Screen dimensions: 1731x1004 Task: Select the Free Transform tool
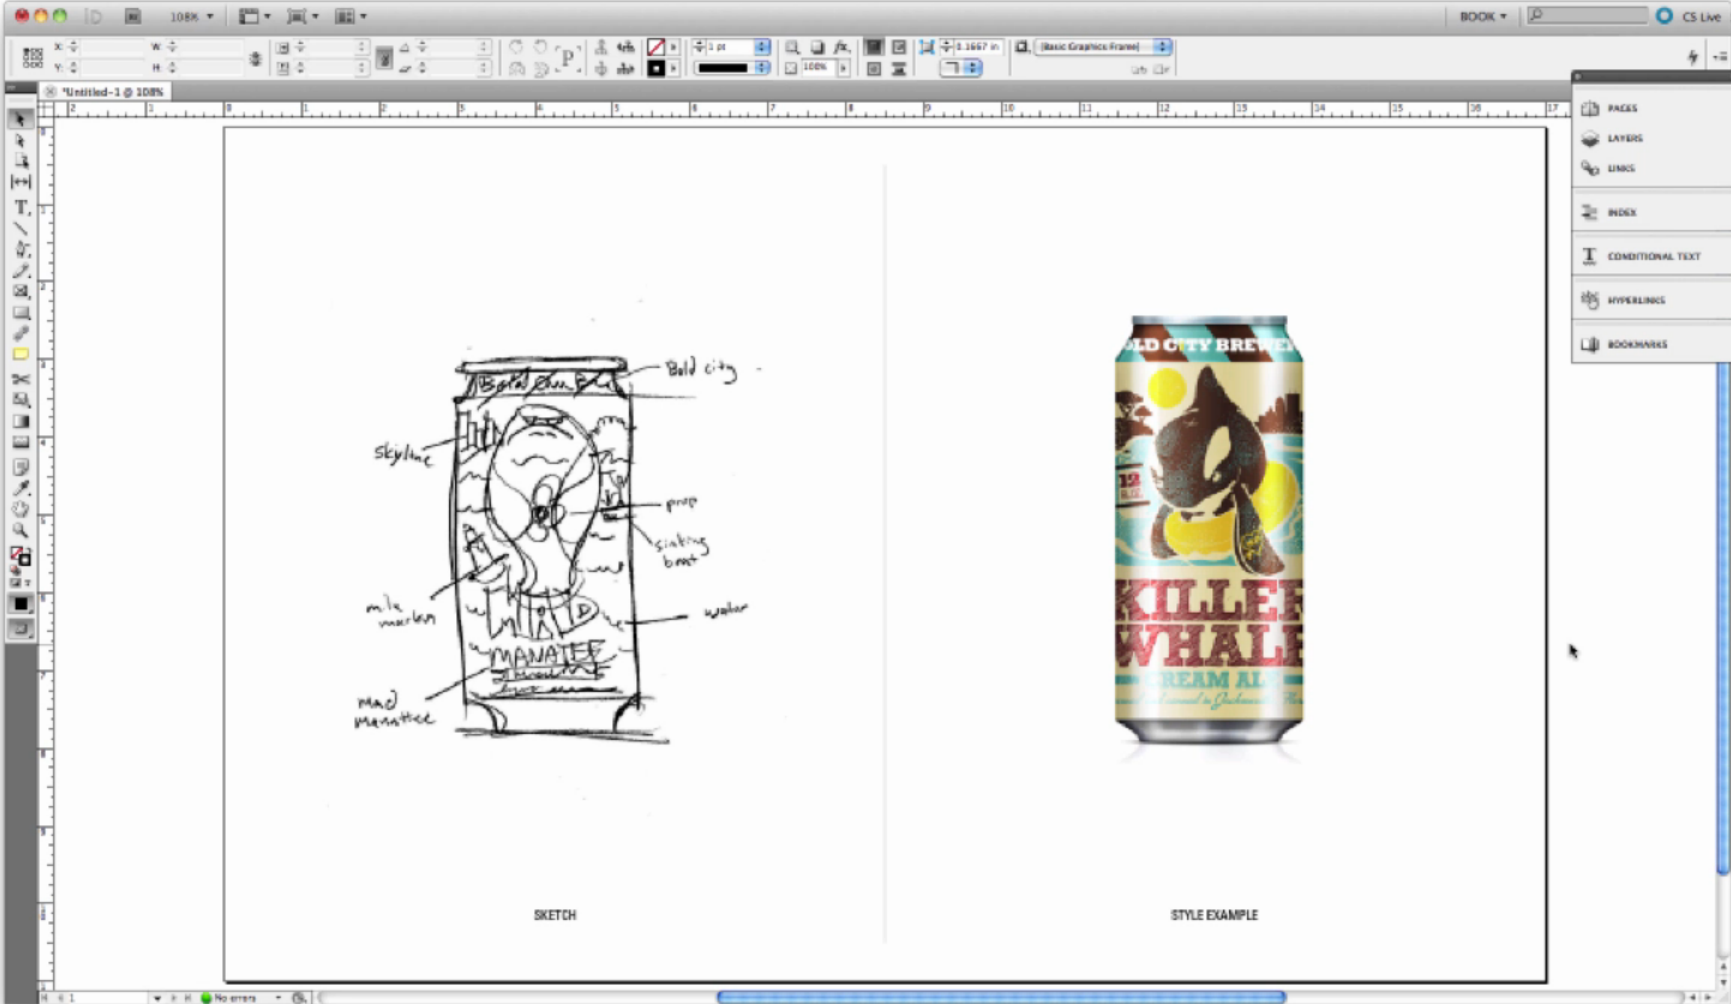20,400
